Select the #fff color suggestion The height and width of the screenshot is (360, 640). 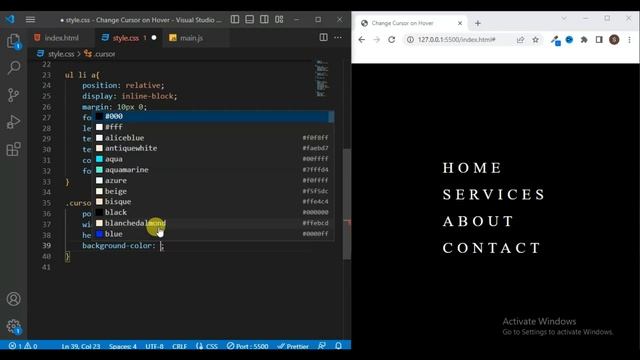click(212, 127)
